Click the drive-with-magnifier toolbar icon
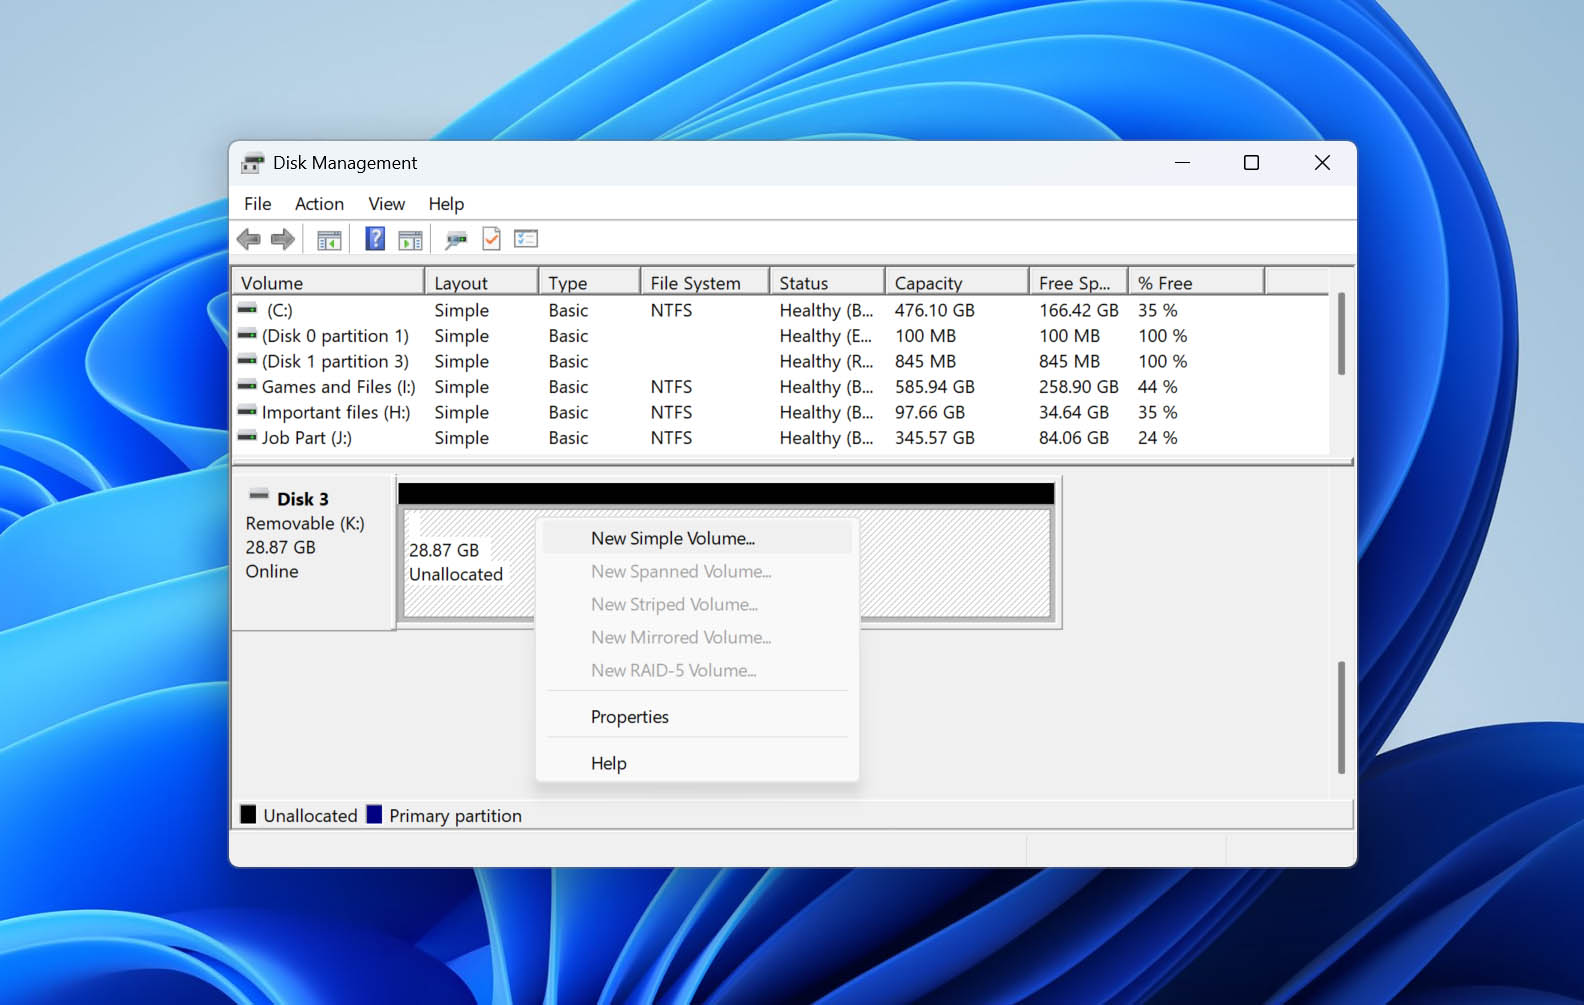The width and height of the screenshot is (1584, 1005). [456, 240]
